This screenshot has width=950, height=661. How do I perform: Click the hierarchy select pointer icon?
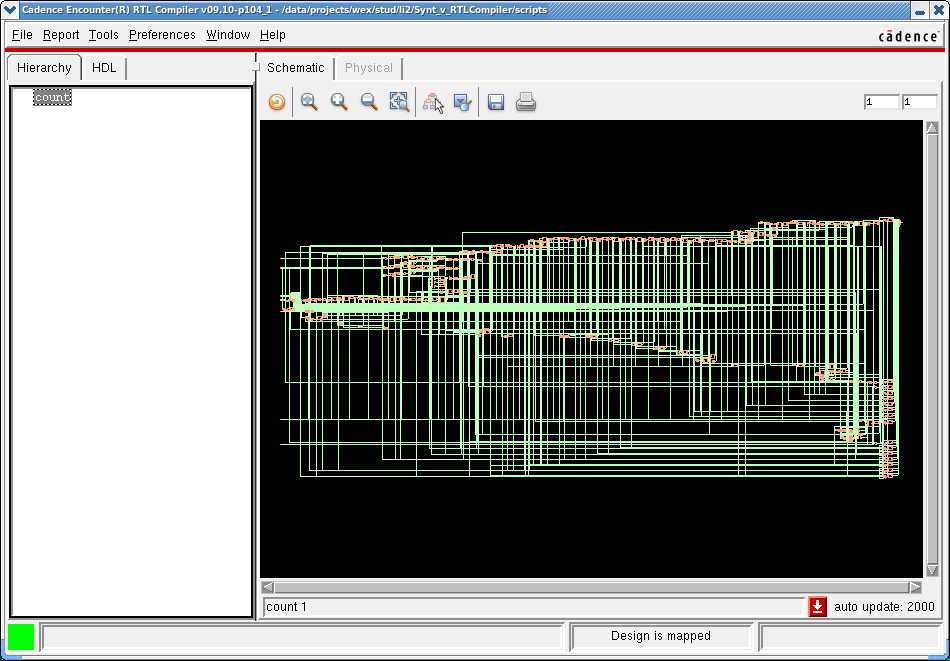434,103
